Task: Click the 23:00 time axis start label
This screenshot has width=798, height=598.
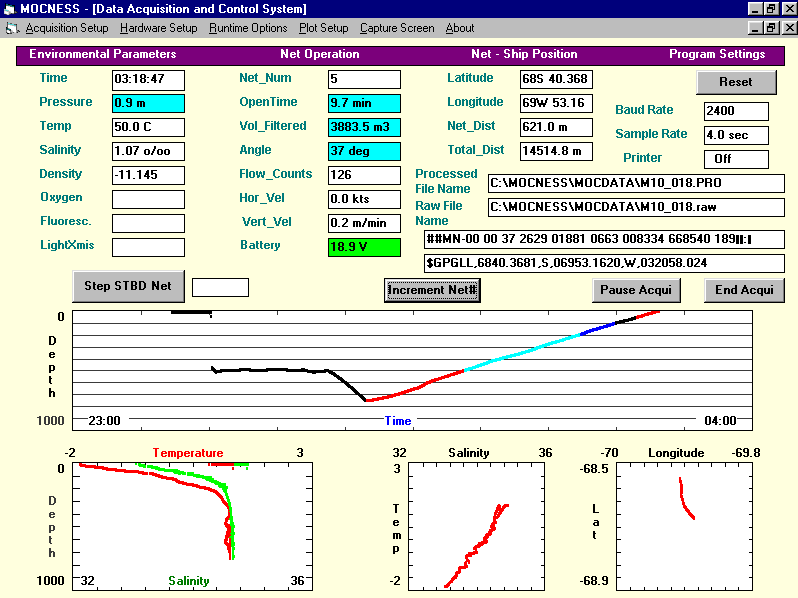Action: click(x=104, y=421)
